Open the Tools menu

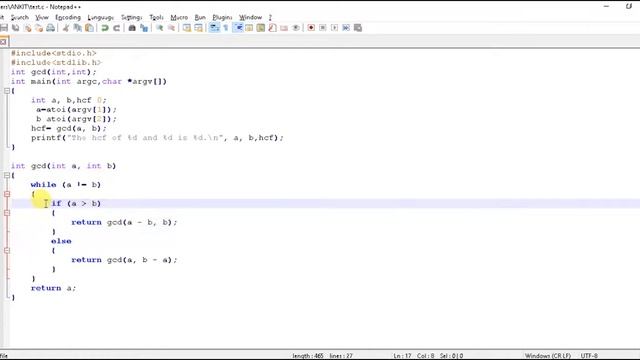tap(156, 17)
